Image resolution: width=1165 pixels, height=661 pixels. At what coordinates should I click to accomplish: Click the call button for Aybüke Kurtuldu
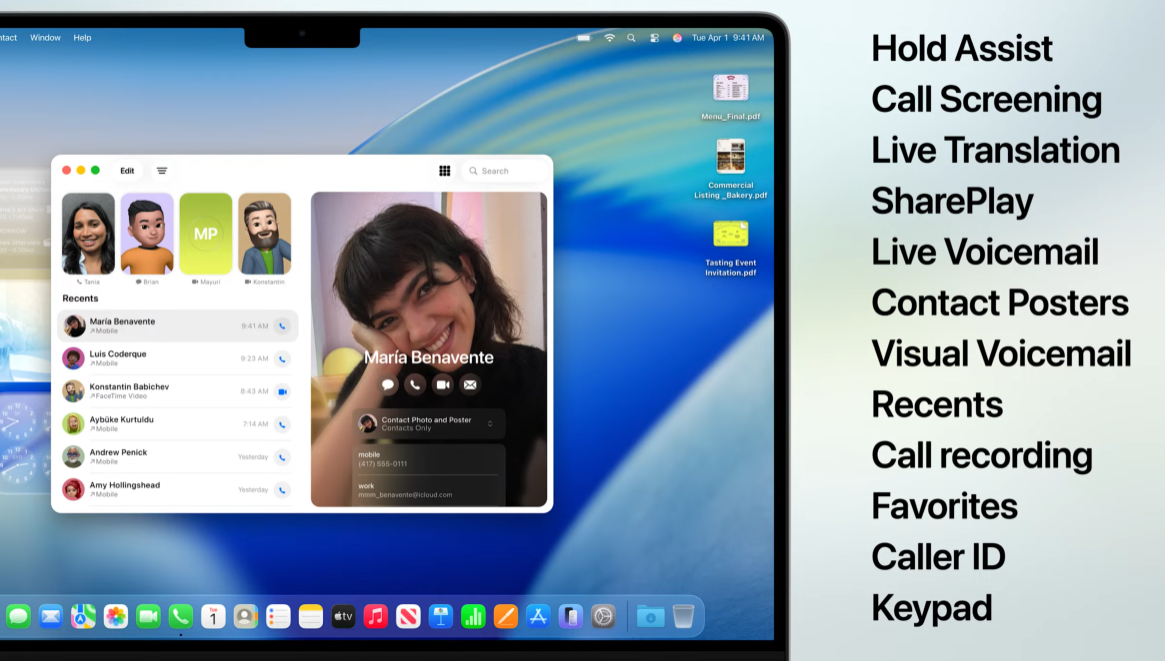tap(282, 424)
